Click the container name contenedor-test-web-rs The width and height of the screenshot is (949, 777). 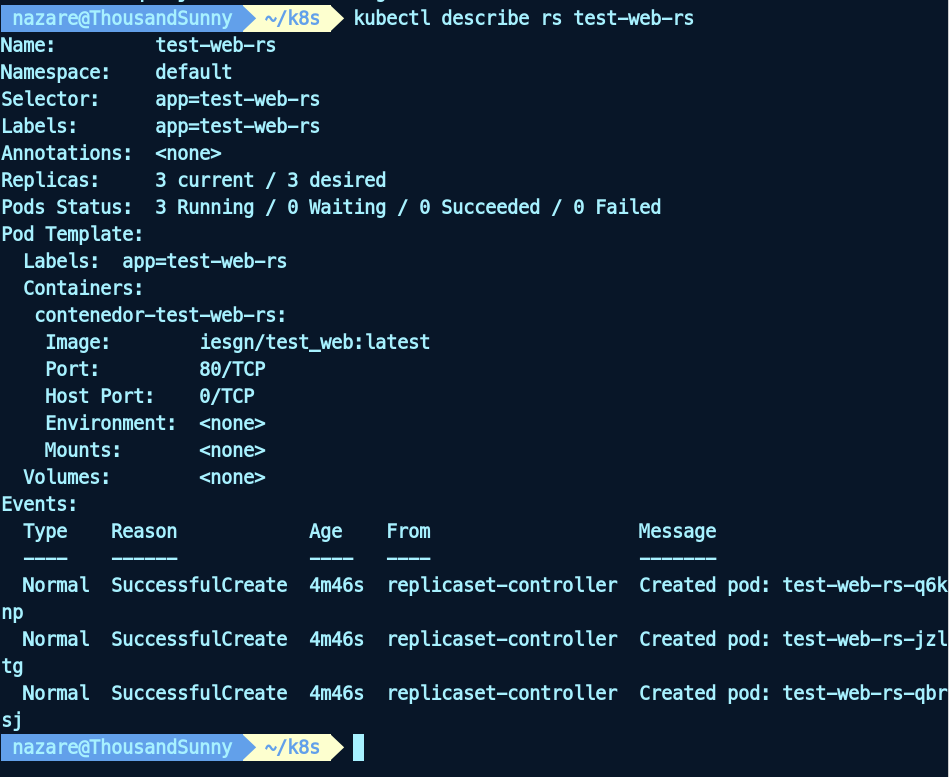pyautogui.click(x=160, y=315)
